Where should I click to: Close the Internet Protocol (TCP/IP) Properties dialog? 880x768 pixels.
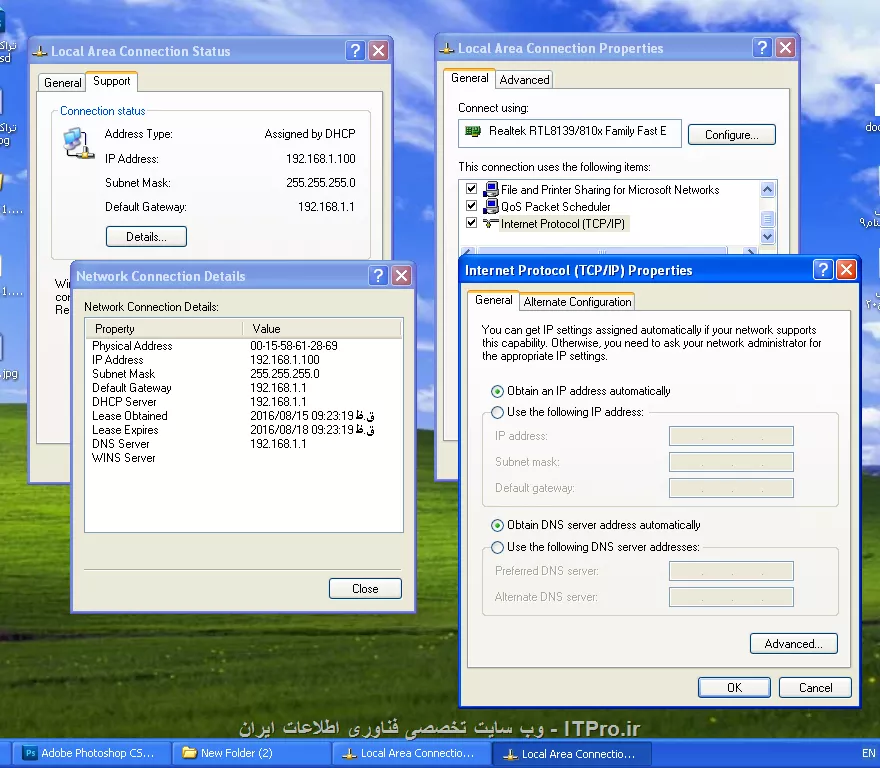click(846, 270)
